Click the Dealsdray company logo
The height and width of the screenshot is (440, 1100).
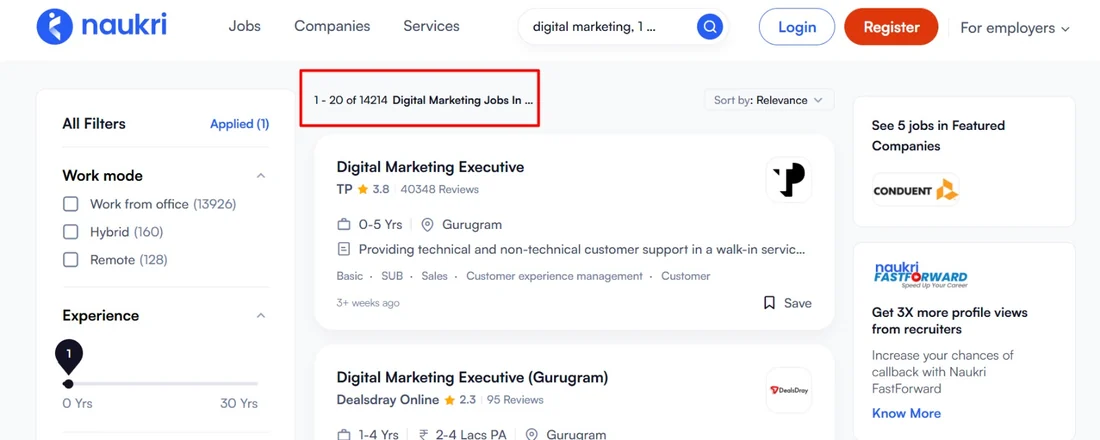click(789, 390)
